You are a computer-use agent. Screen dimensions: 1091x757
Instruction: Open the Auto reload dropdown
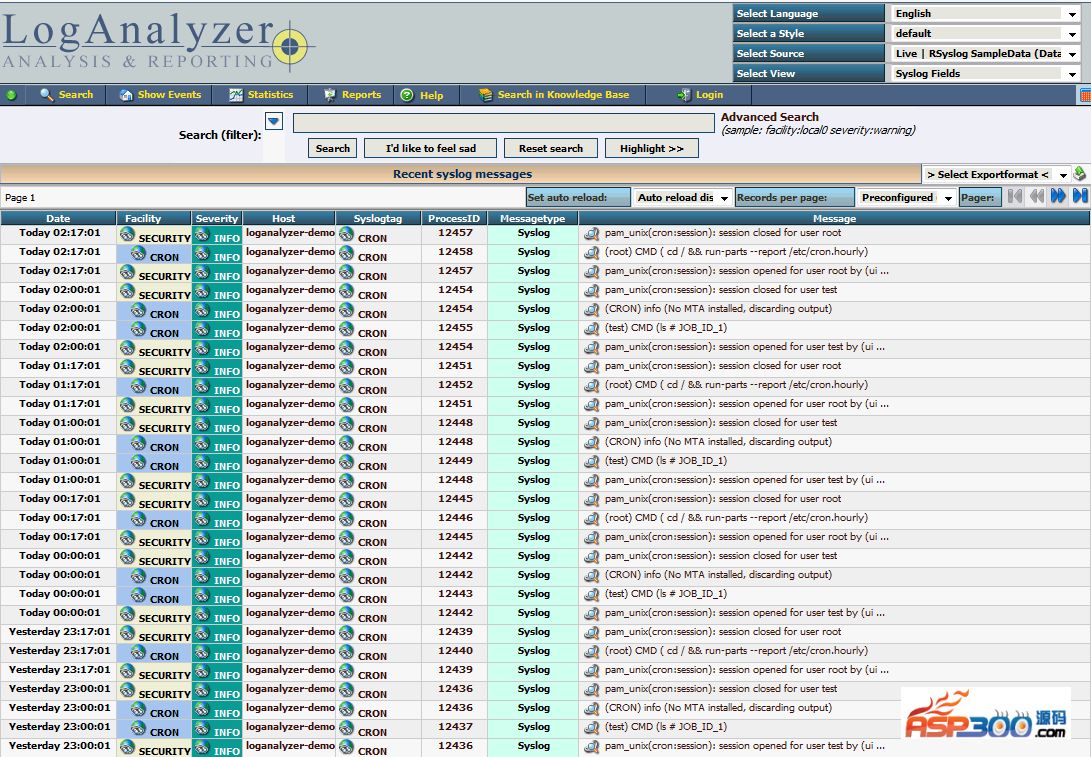tap(683, 197)
